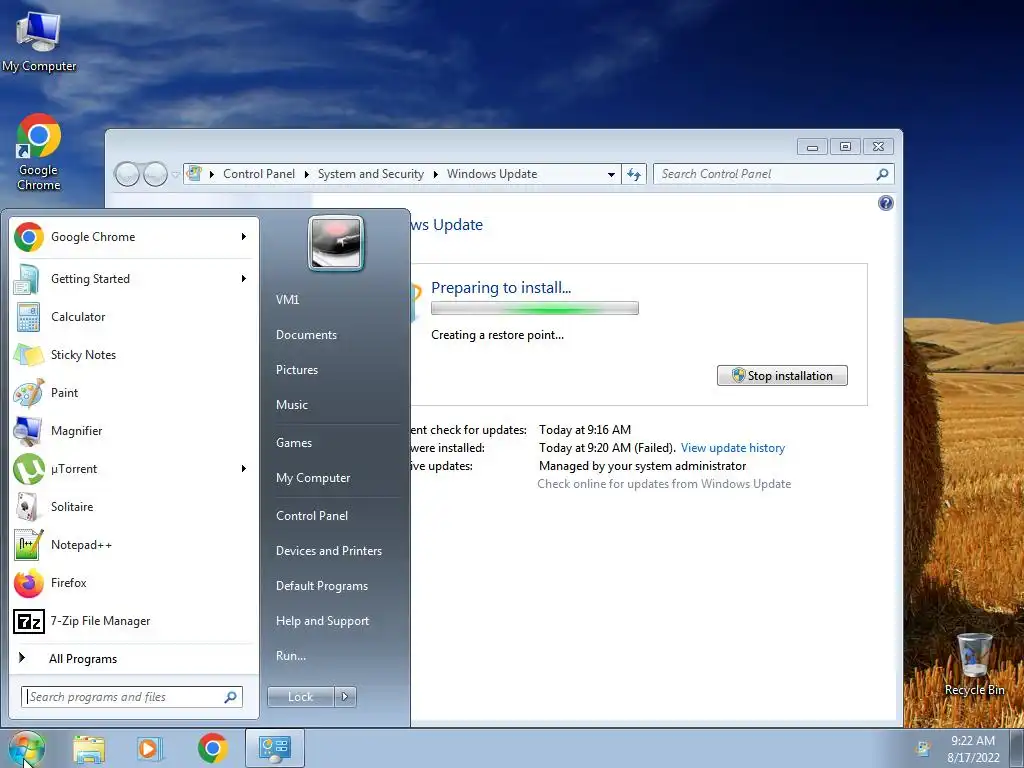The height and width of the screenshot is (768, 1024).
Task: Click the Chrome icon on the taskbar
Action: [212, 748]
